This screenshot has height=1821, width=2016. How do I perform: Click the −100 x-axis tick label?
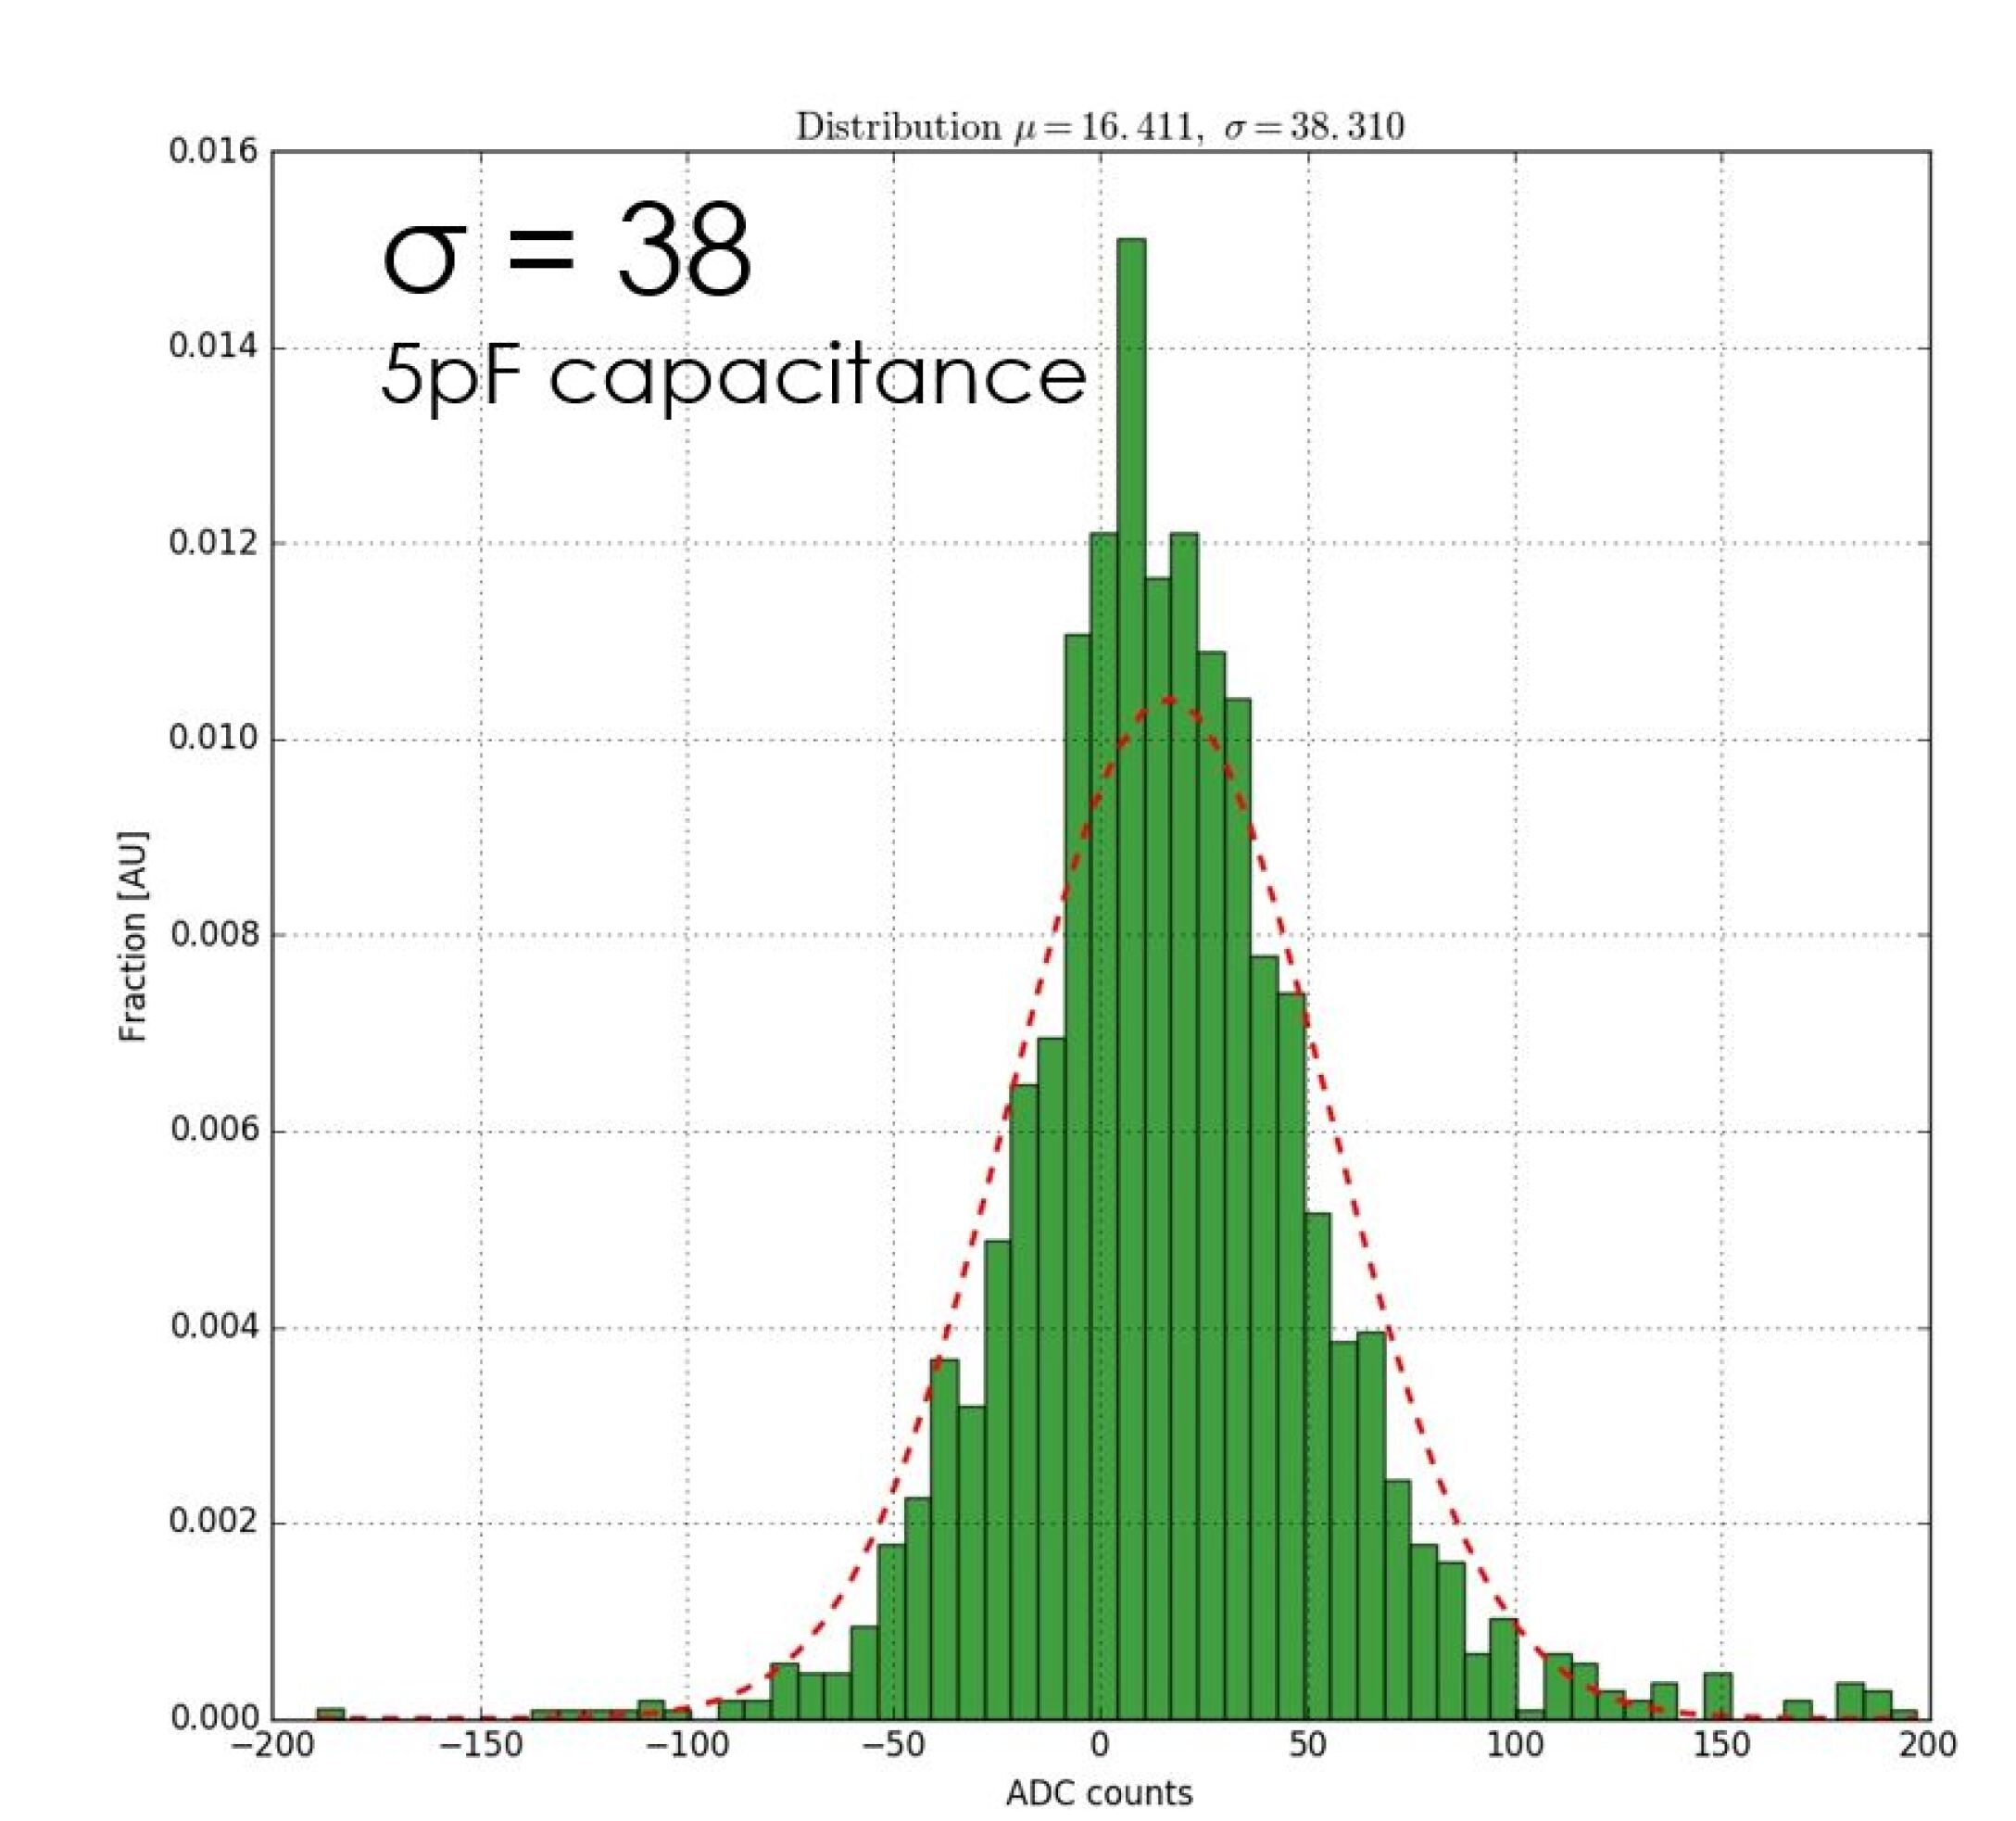coord(686,1745)
